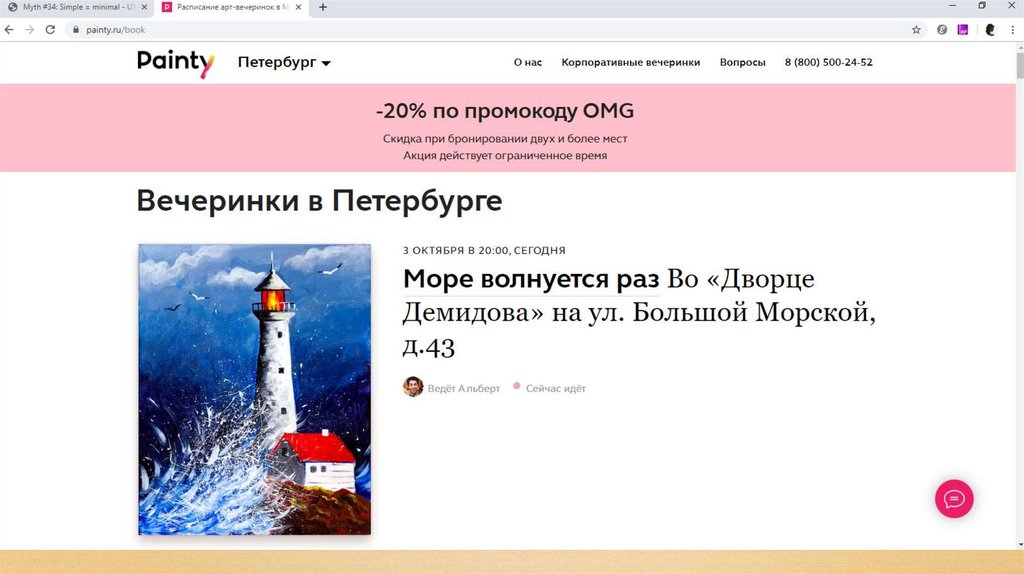Select the Расписание арт-вечеринок tab

pos(232,7)
